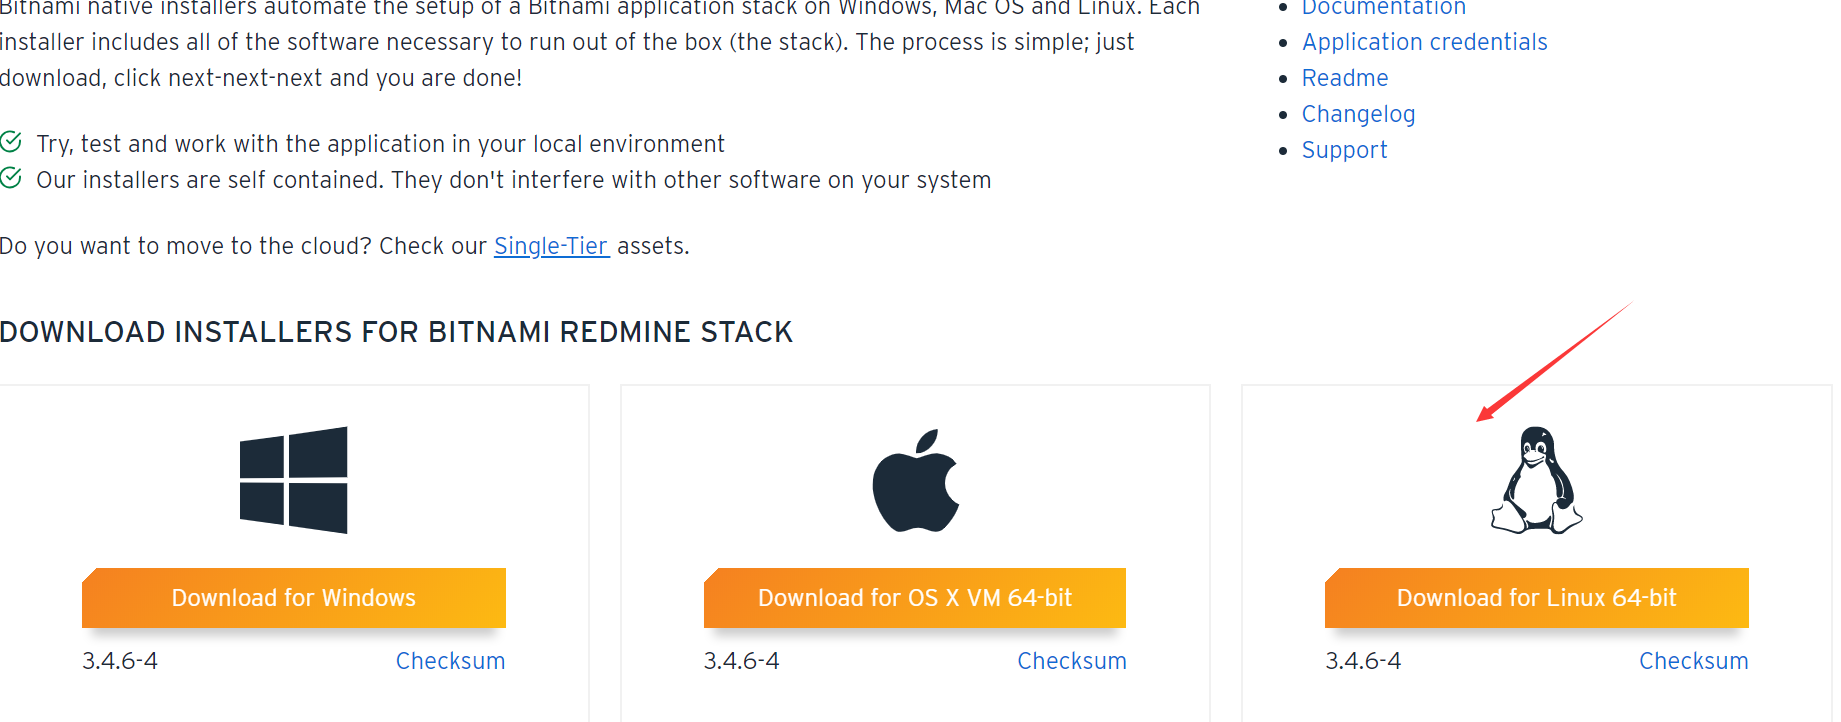This screenshot has width=1841, height=722.
Task: Click the first green checkmark bullet icon
Action: (x=12, y=142)
